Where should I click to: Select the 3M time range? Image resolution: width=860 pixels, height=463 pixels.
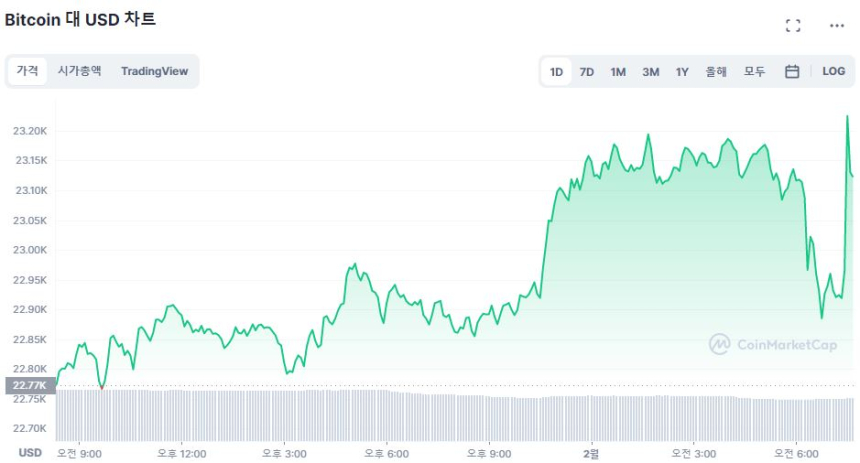point(650,72)
